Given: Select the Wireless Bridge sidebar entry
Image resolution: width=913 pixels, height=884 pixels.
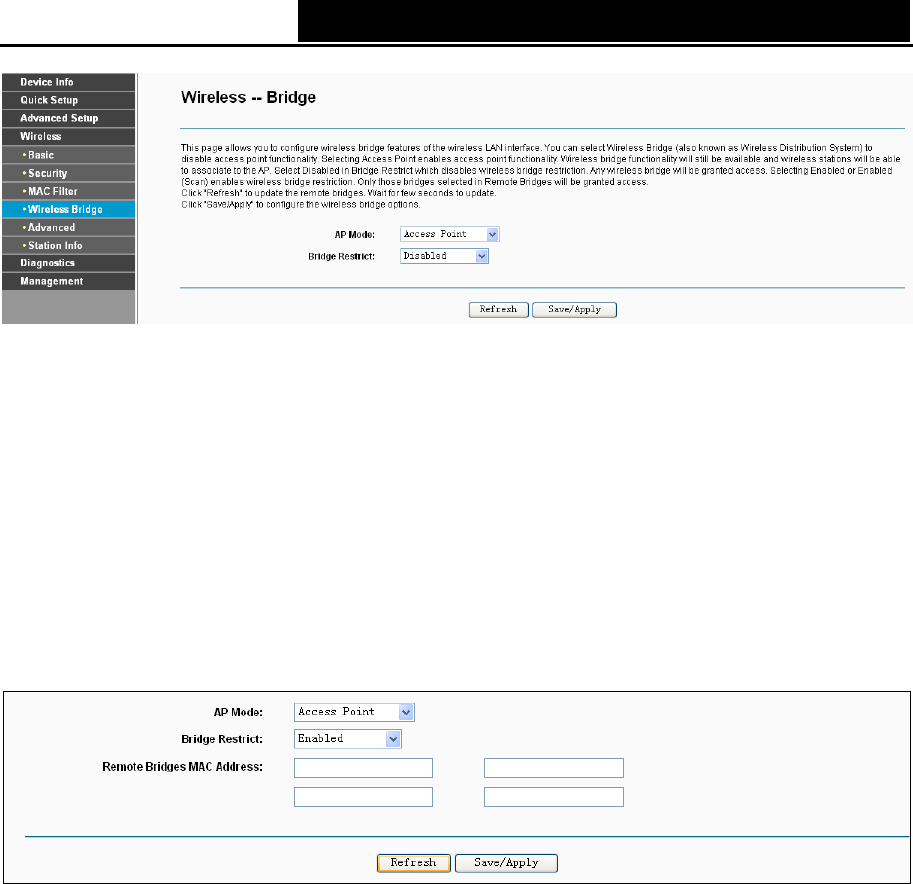Looking at the screenshot, I should point(68,209).
